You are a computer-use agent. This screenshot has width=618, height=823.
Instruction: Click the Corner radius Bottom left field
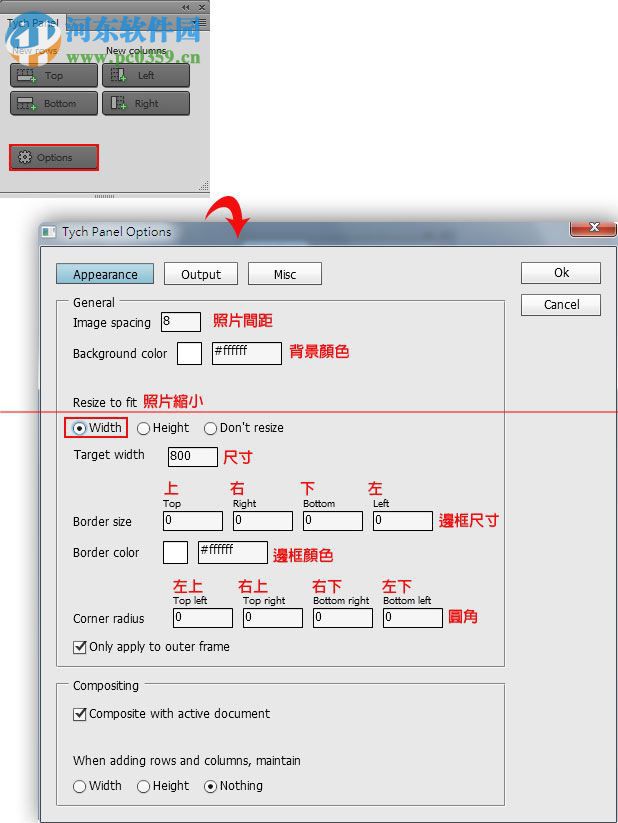tap(413, 618)
